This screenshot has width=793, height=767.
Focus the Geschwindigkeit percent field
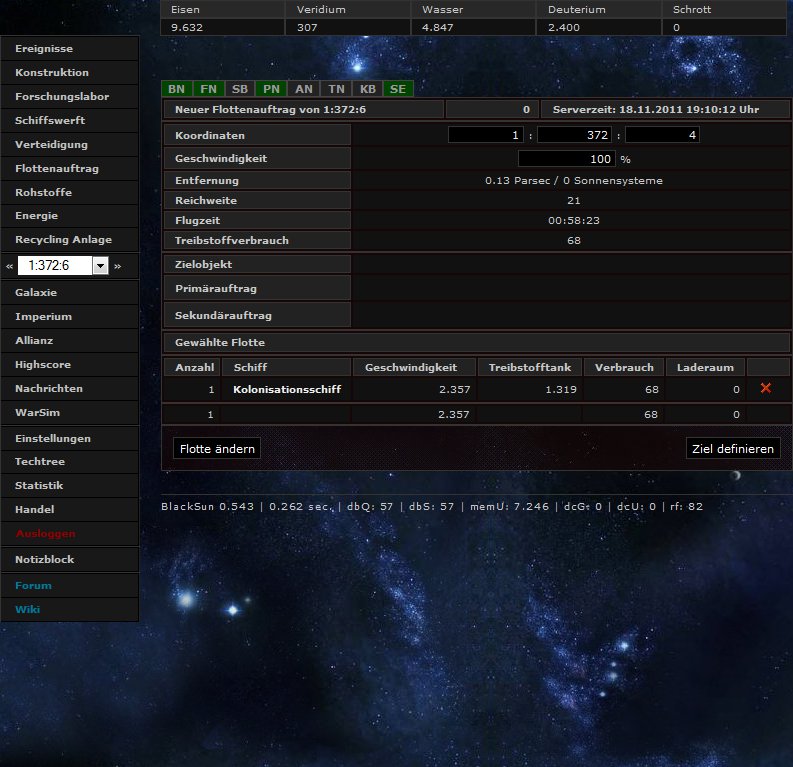pyautogui.click(x=566, y=159)
